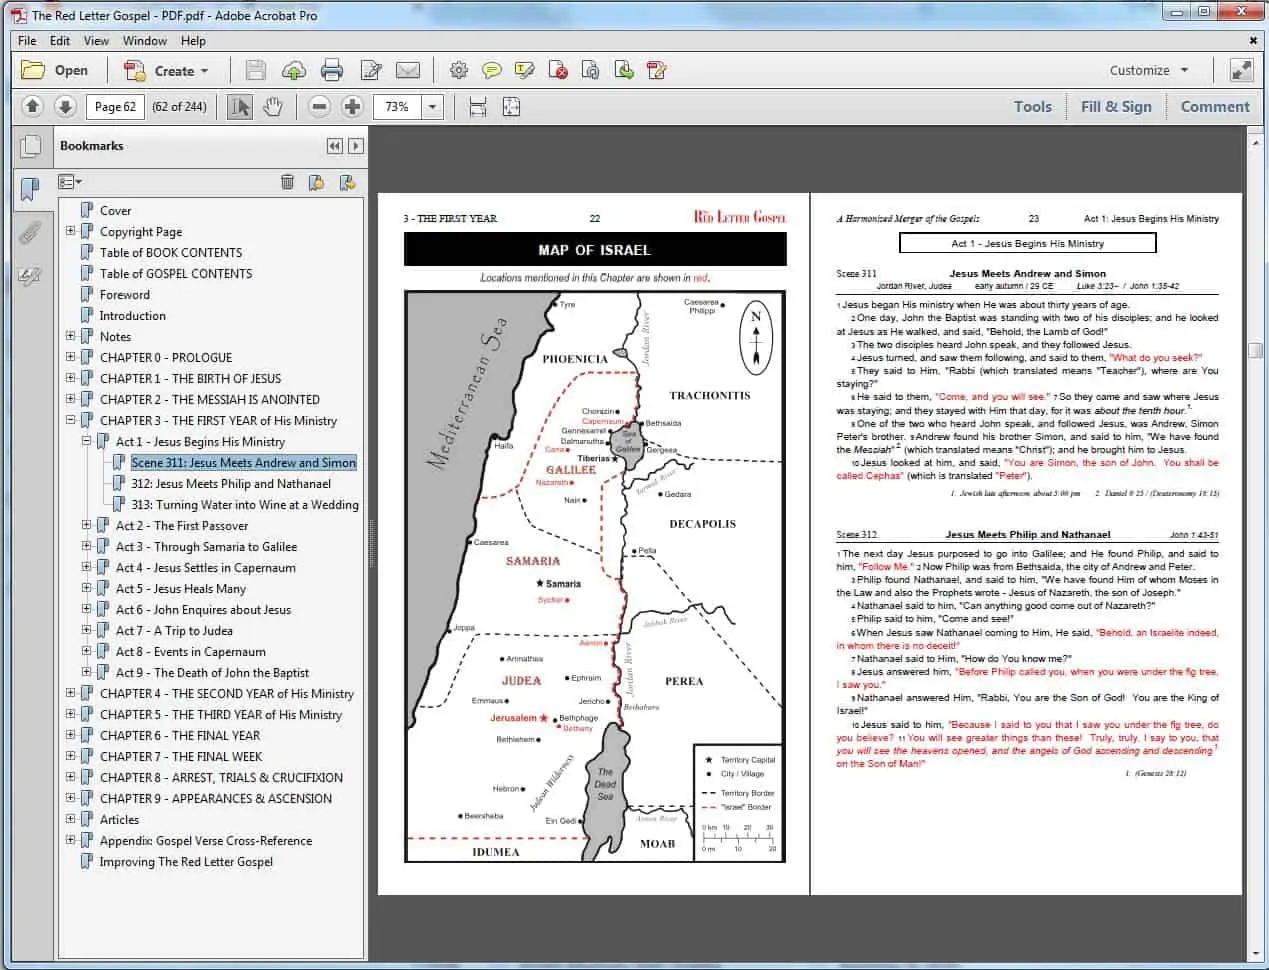The image size is (1269, 970).
Task: Add a sticky note comment
Action: click(492, 70)
